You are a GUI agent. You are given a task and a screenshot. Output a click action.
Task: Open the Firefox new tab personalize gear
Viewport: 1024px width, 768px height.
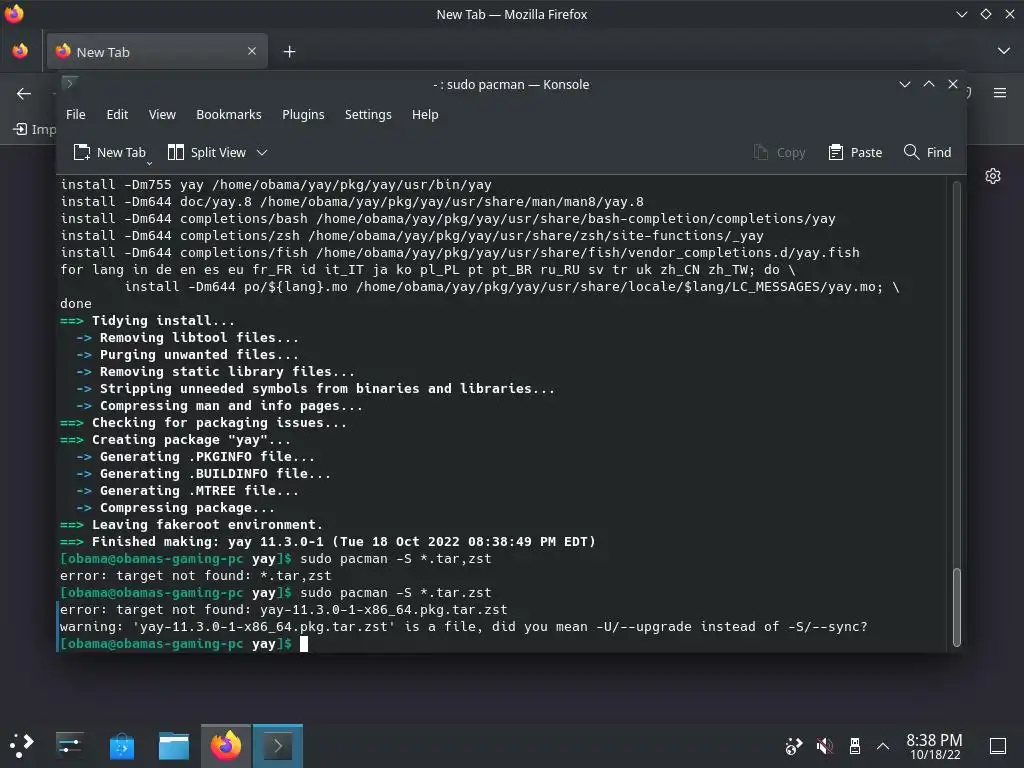coord(993,176)
